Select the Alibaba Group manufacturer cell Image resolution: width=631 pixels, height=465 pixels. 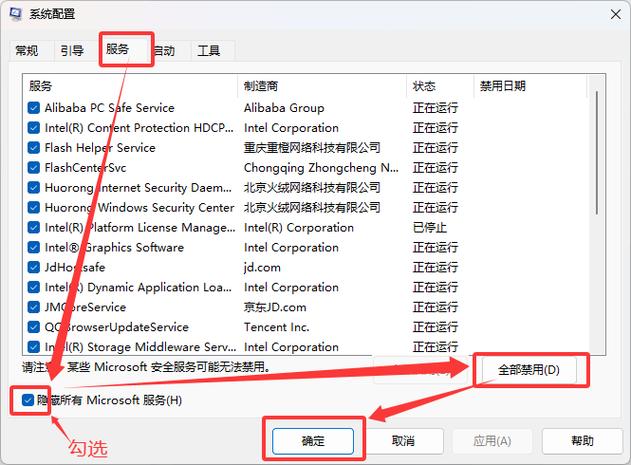(284, 108)
